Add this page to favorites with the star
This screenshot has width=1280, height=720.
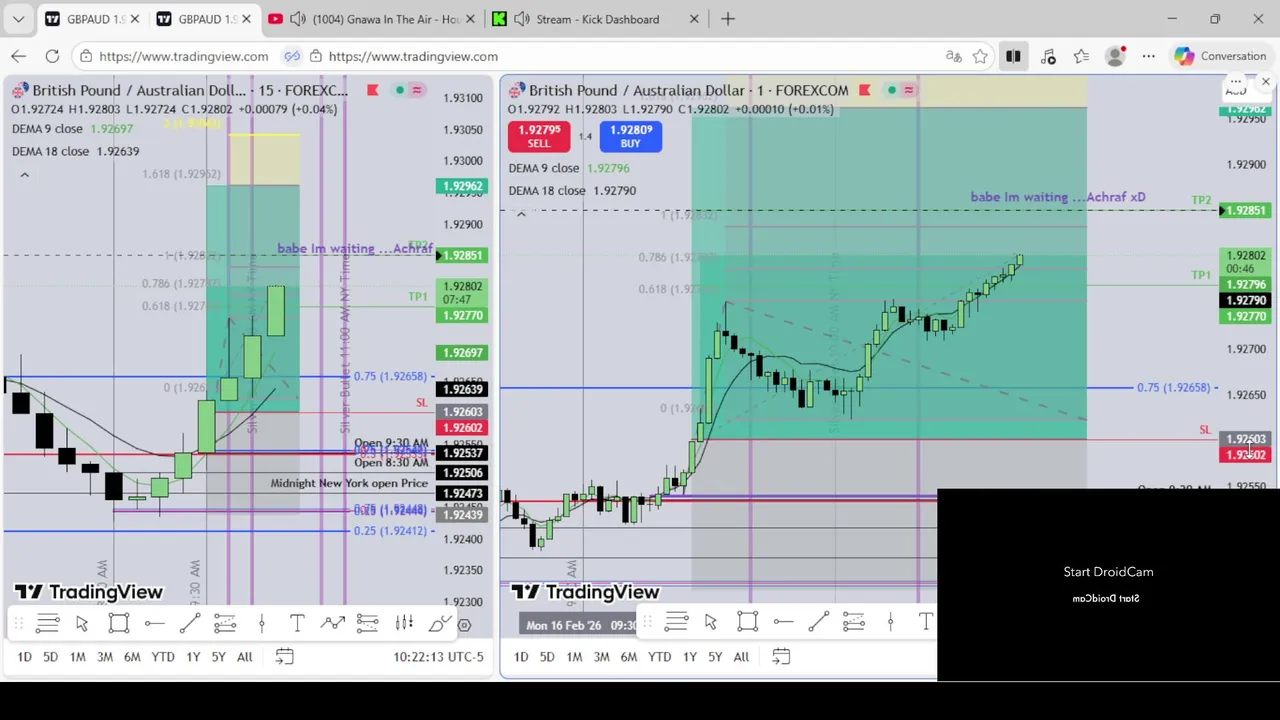(980, 56)
